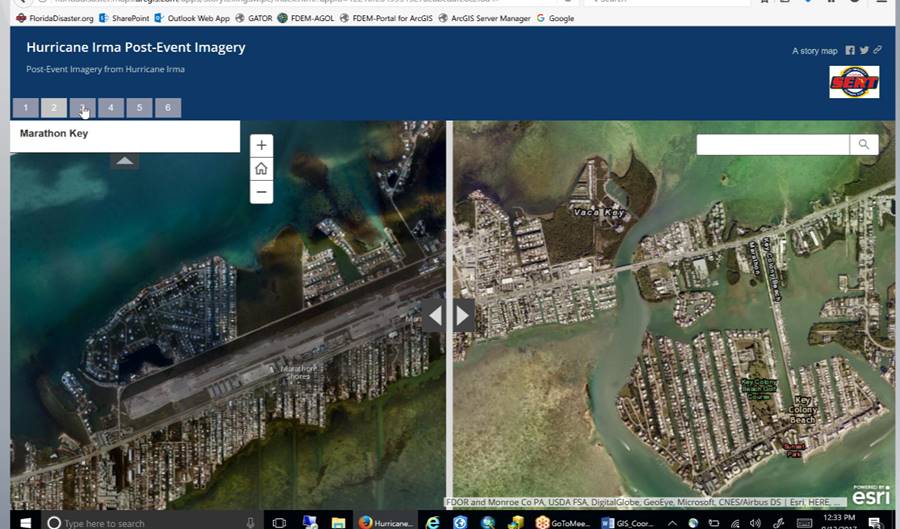
Task: Activate Cortana microphone in taskbar
Action: (250, 522)
